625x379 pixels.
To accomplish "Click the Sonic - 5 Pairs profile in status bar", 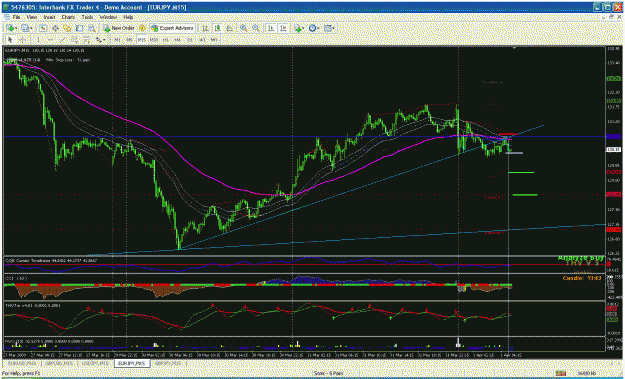I will click(x=330, y=373).
